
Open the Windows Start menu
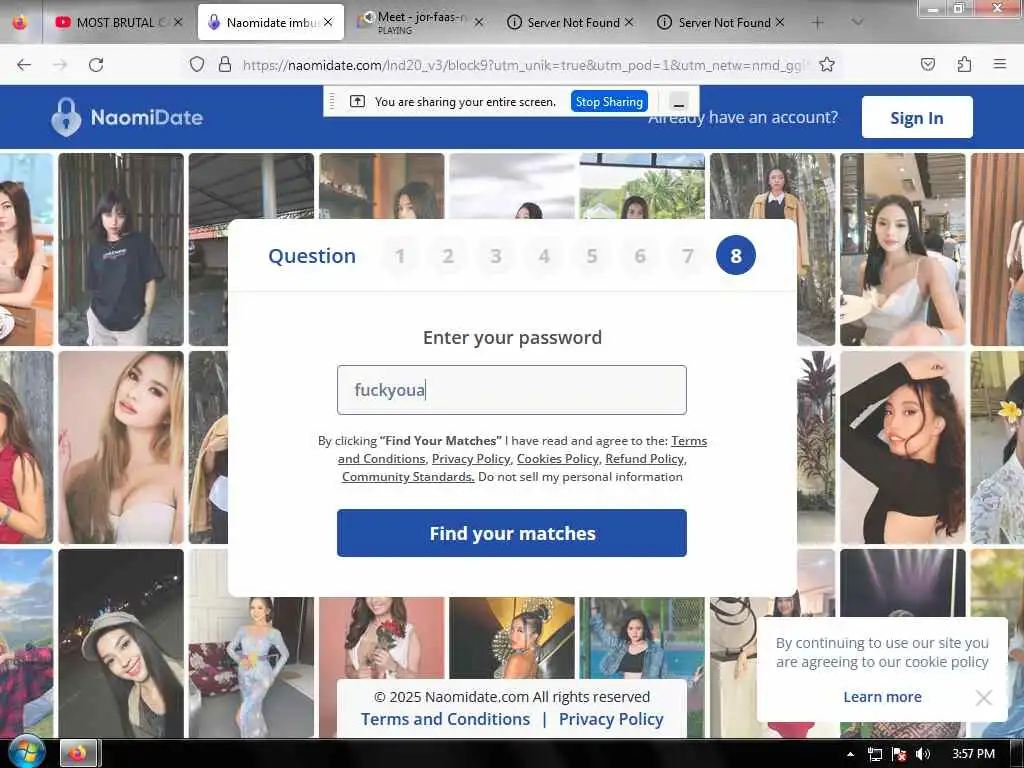[26, 752]
